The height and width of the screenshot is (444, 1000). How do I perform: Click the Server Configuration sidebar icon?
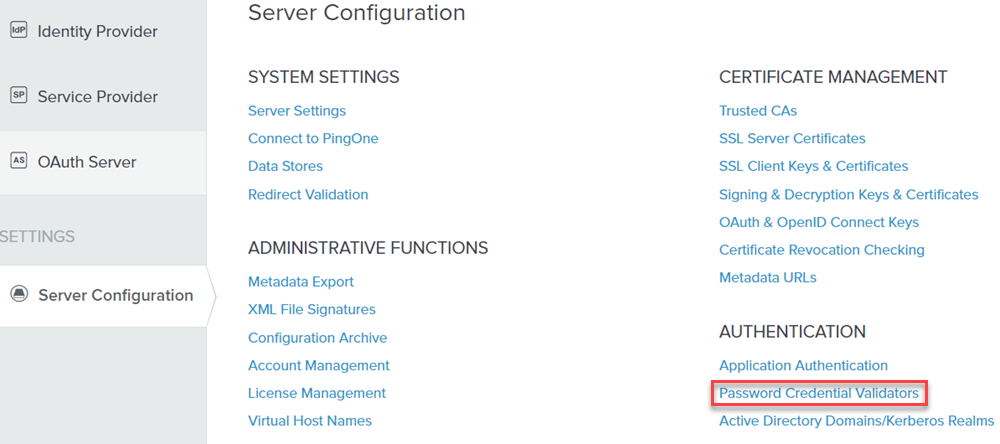(x=20, y=295)
